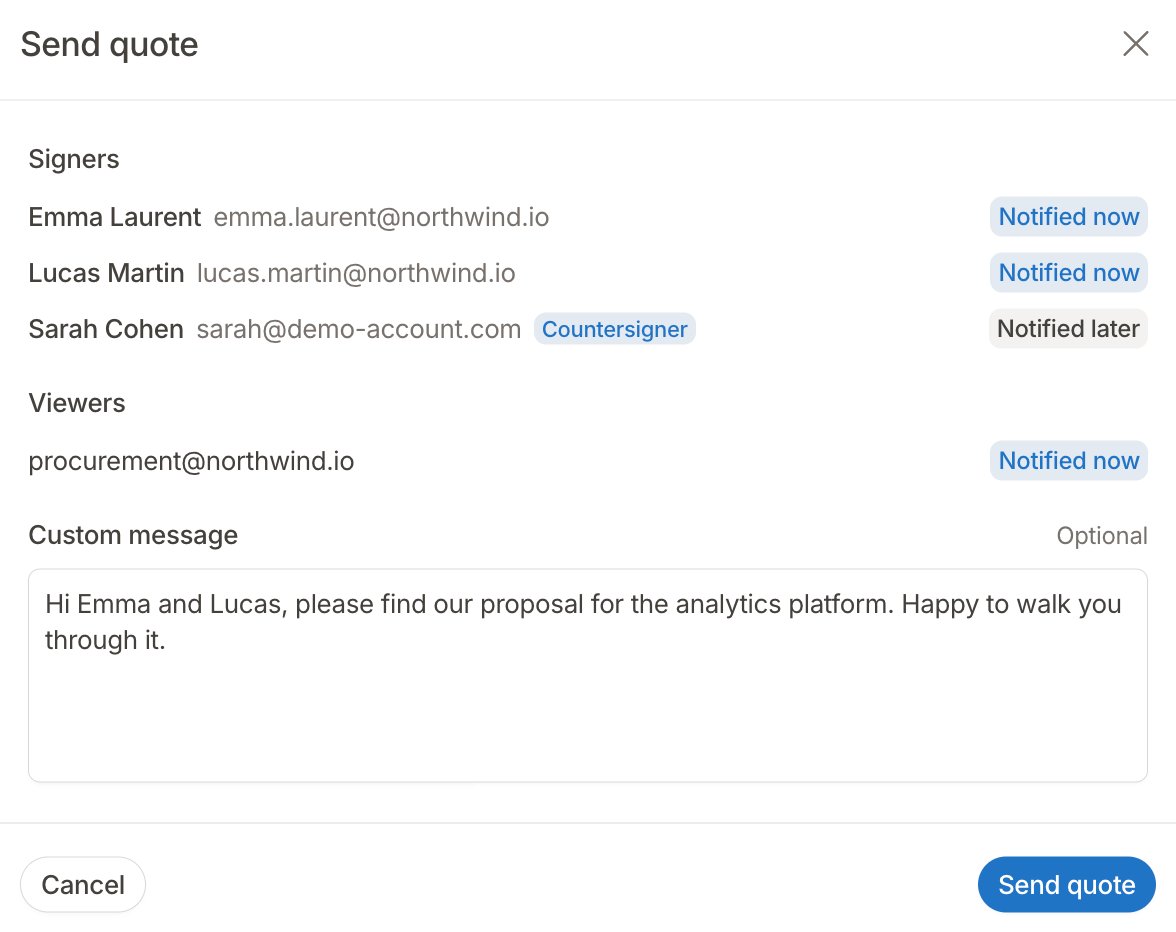1176x932 pixels.
Task: Click the Signers section heading
Action: (x=74, y=160)
